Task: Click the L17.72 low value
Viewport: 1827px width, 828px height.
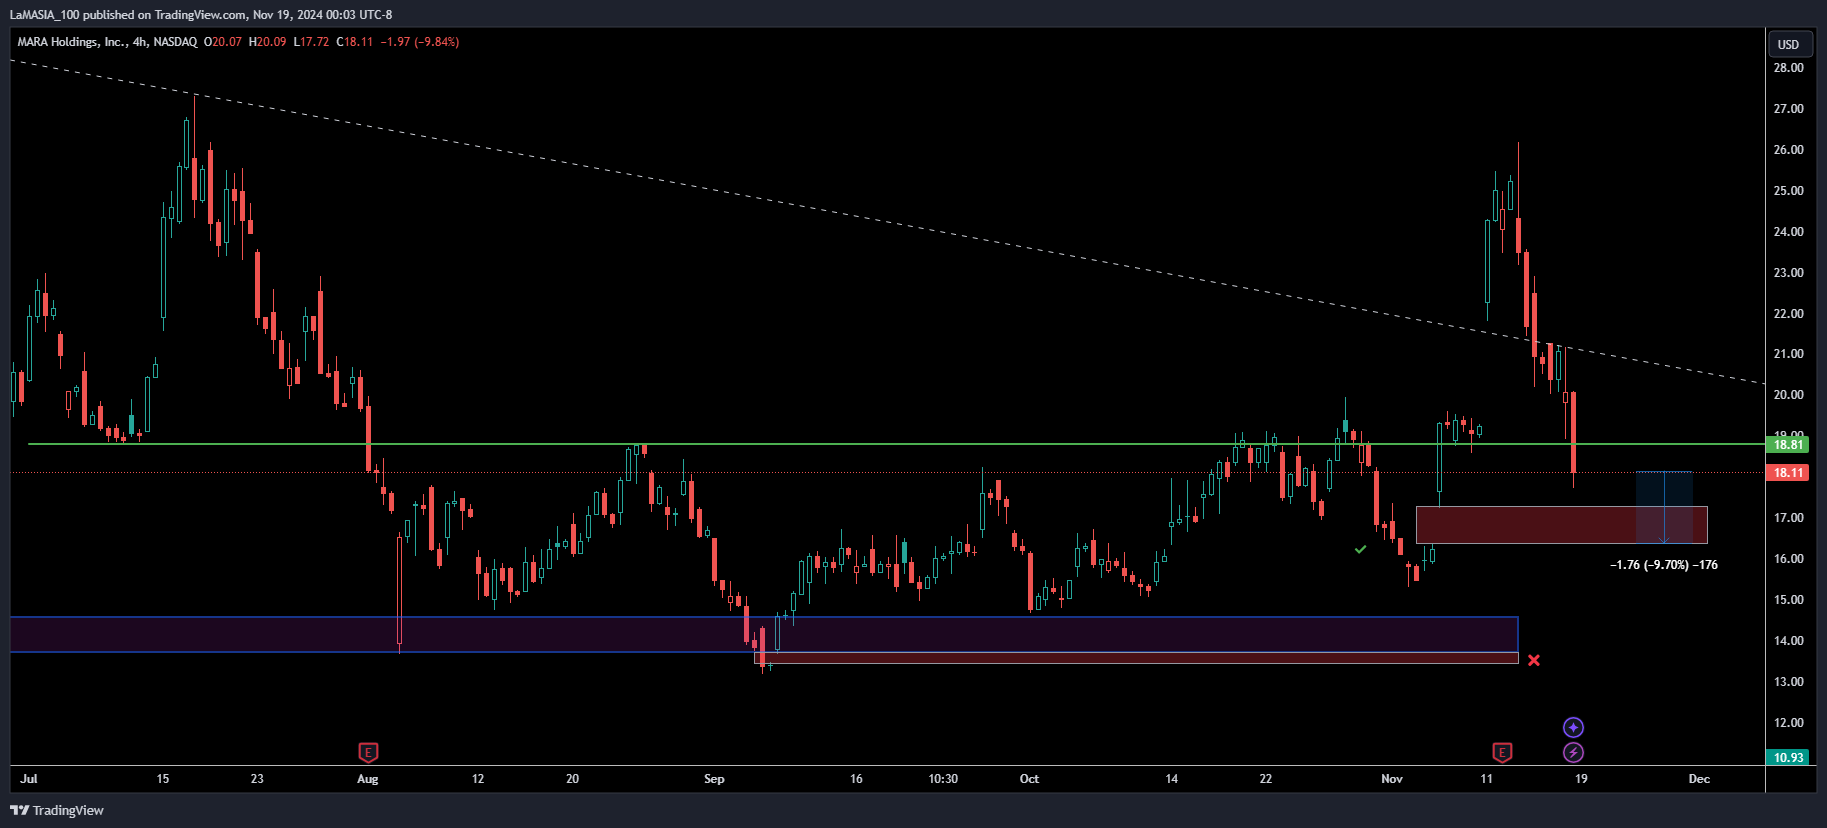Action: click(311, 42)
